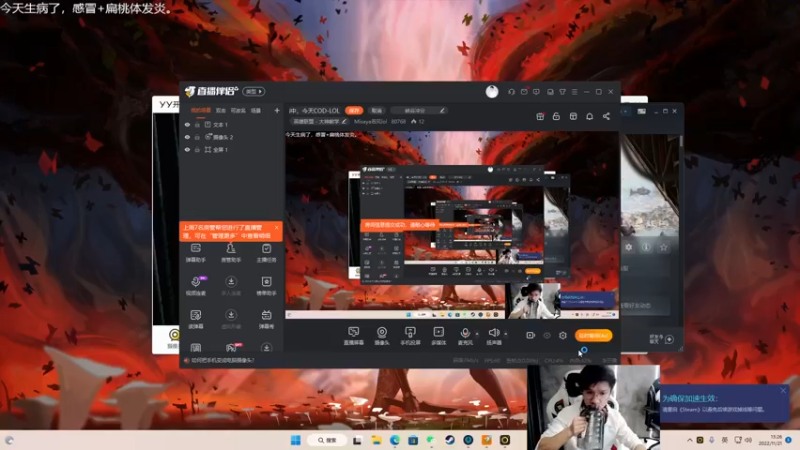Viewport: 800px width, 450px height.
Task: Click the gear icon in right background window
Action: [x=629, y=247]
